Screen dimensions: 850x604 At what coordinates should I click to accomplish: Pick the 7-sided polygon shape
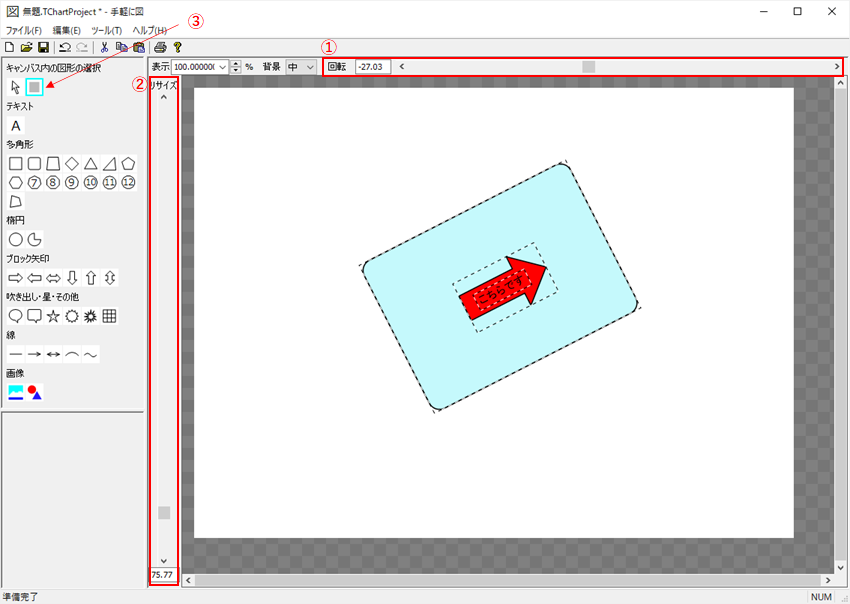coord(34,182)
